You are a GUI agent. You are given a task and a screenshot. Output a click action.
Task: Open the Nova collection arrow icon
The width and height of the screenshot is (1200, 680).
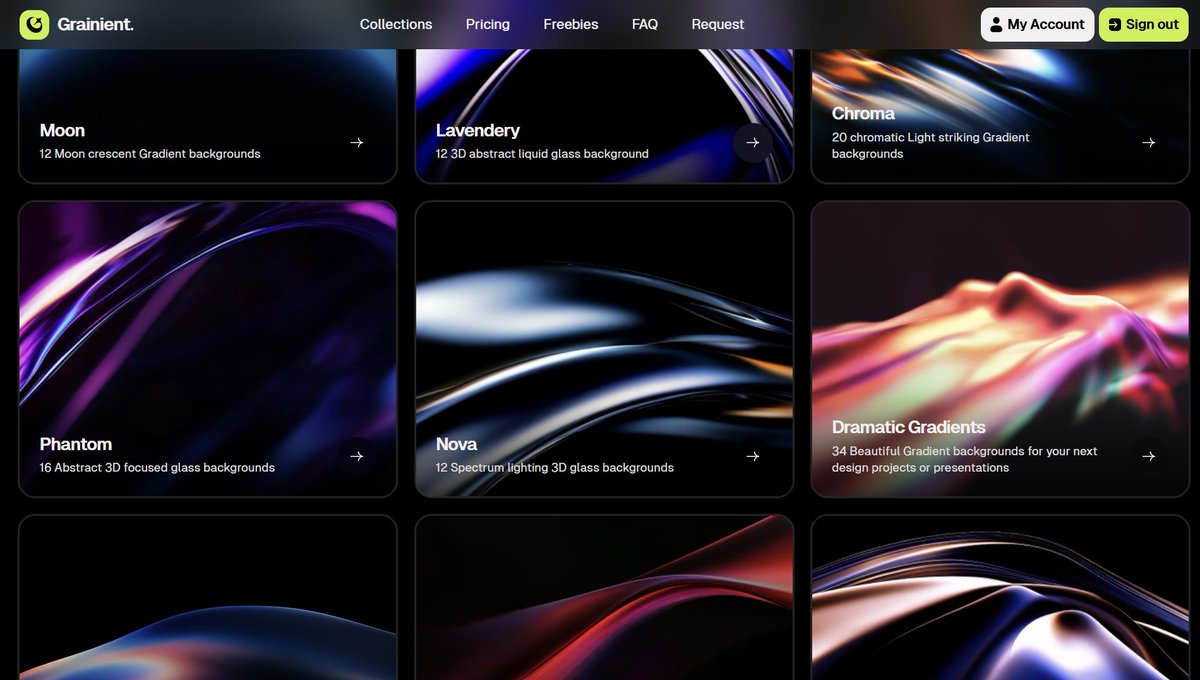point(753,456)
